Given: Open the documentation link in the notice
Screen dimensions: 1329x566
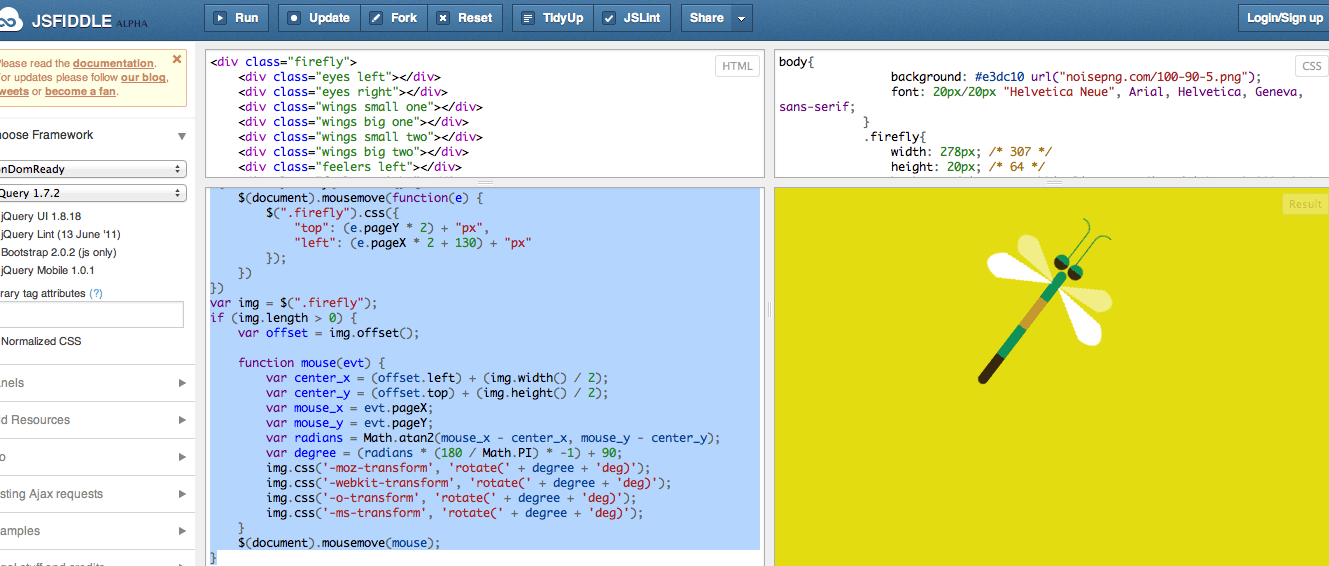Looking at the screenshot, I should click(113, 64).
